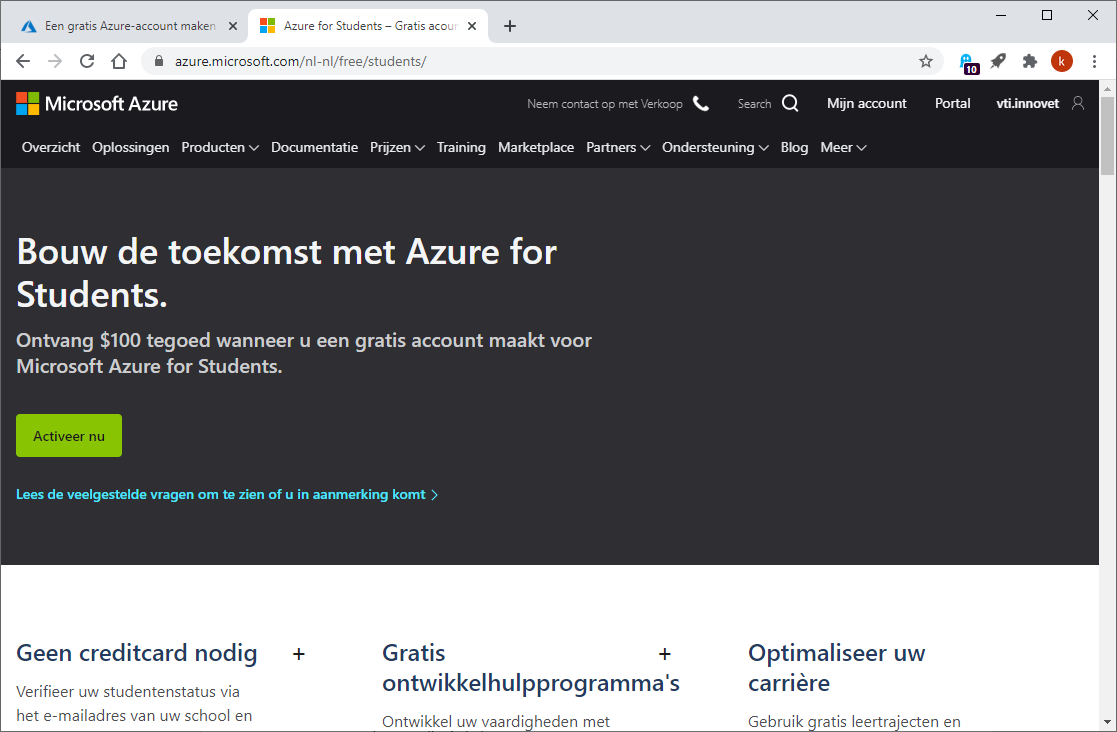The width and height of the screenshot is (1117, 732).
Task: Maximize the browser window
Action: click(1046, 15)
